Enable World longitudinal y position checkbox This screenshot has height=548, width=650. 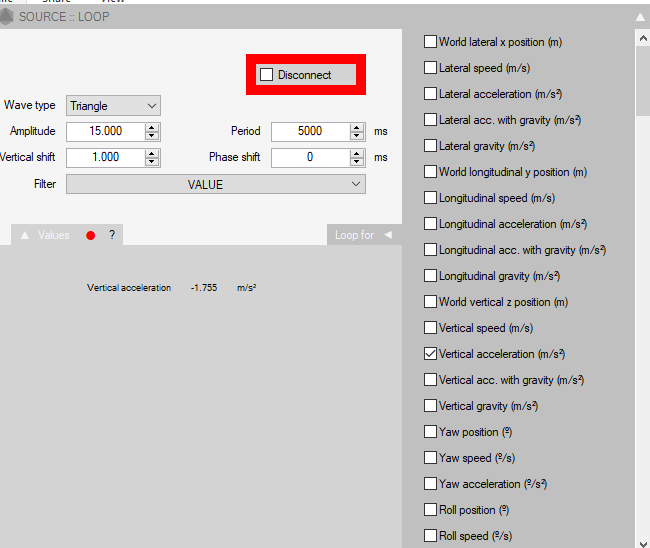[x=430, y=172]
